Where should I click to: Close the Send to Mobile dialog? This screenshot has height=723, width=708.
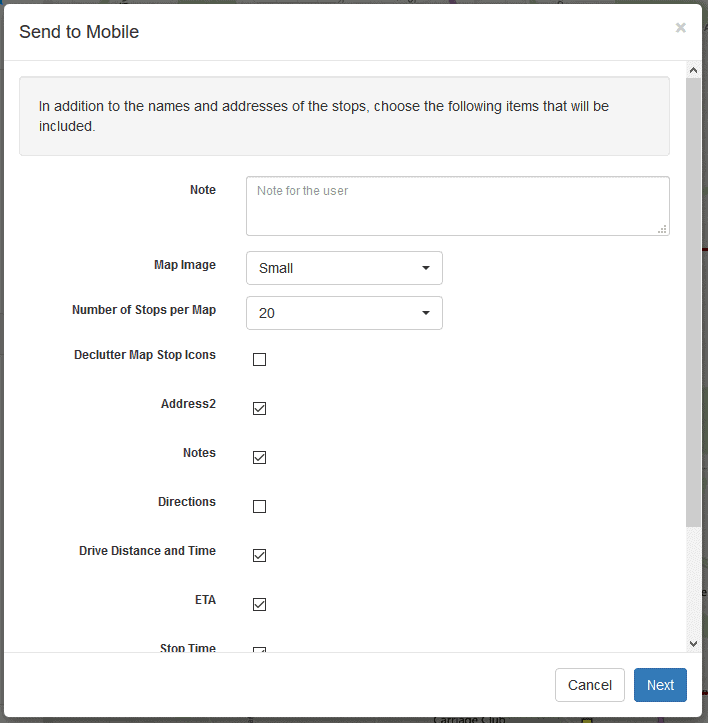tap(680, 28)
